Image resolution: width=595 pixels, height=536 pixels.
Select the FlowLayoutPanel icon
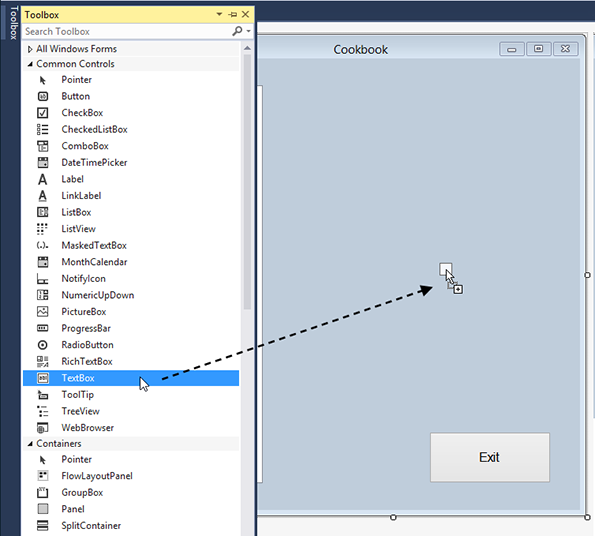(43, 475)
